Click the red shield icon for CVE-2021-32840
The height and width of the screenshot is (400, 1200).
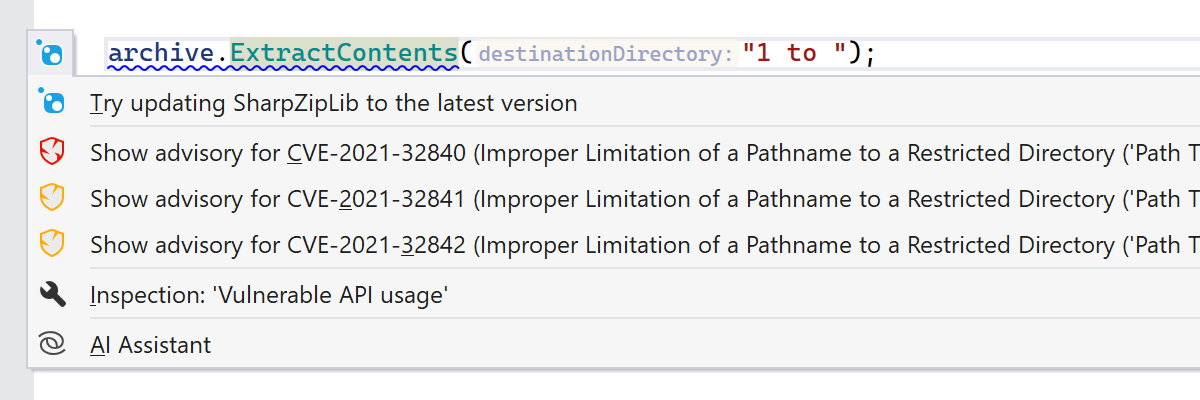tap(51, 153)
